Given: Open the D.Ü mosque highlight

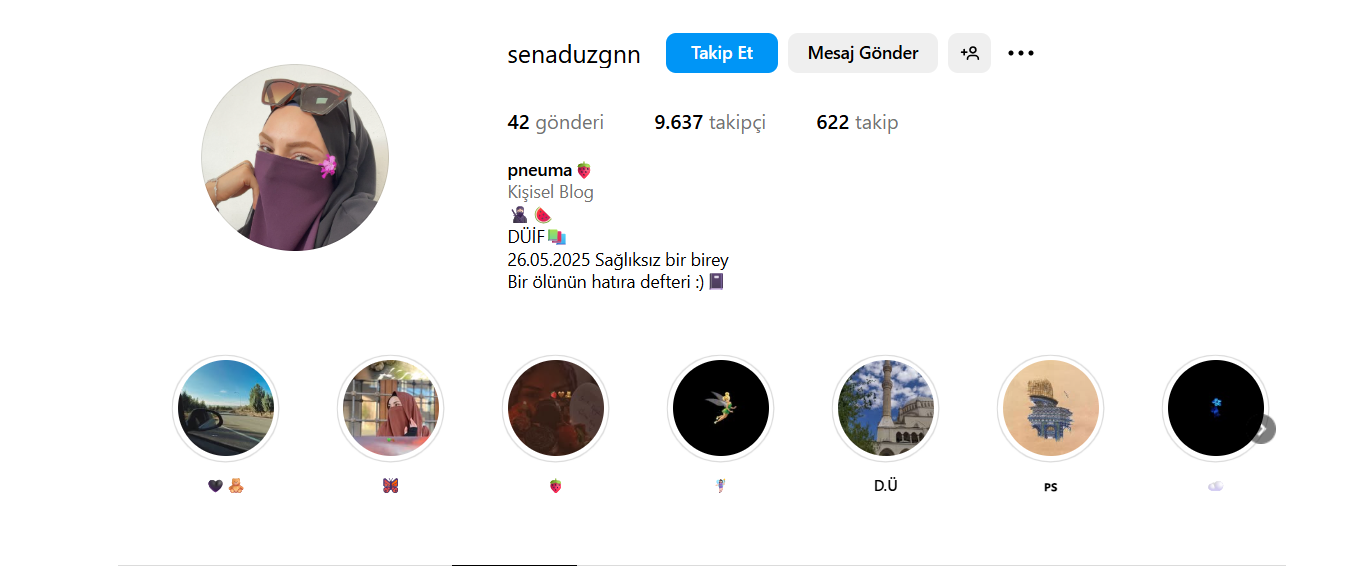Looking at the screenshot, I should click(885, 408).
